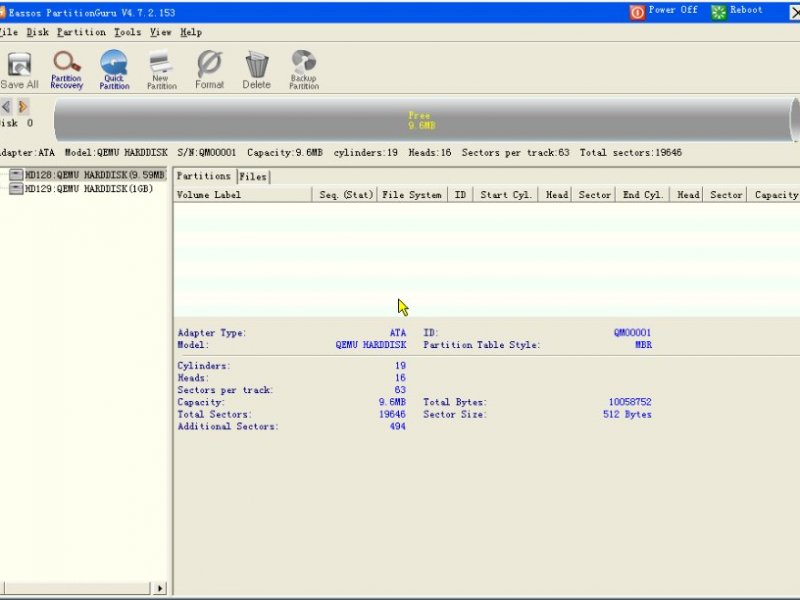Go to next disk using right arrow
The image size is (800, 600).
pyautogui.click(x=22, y=107)
